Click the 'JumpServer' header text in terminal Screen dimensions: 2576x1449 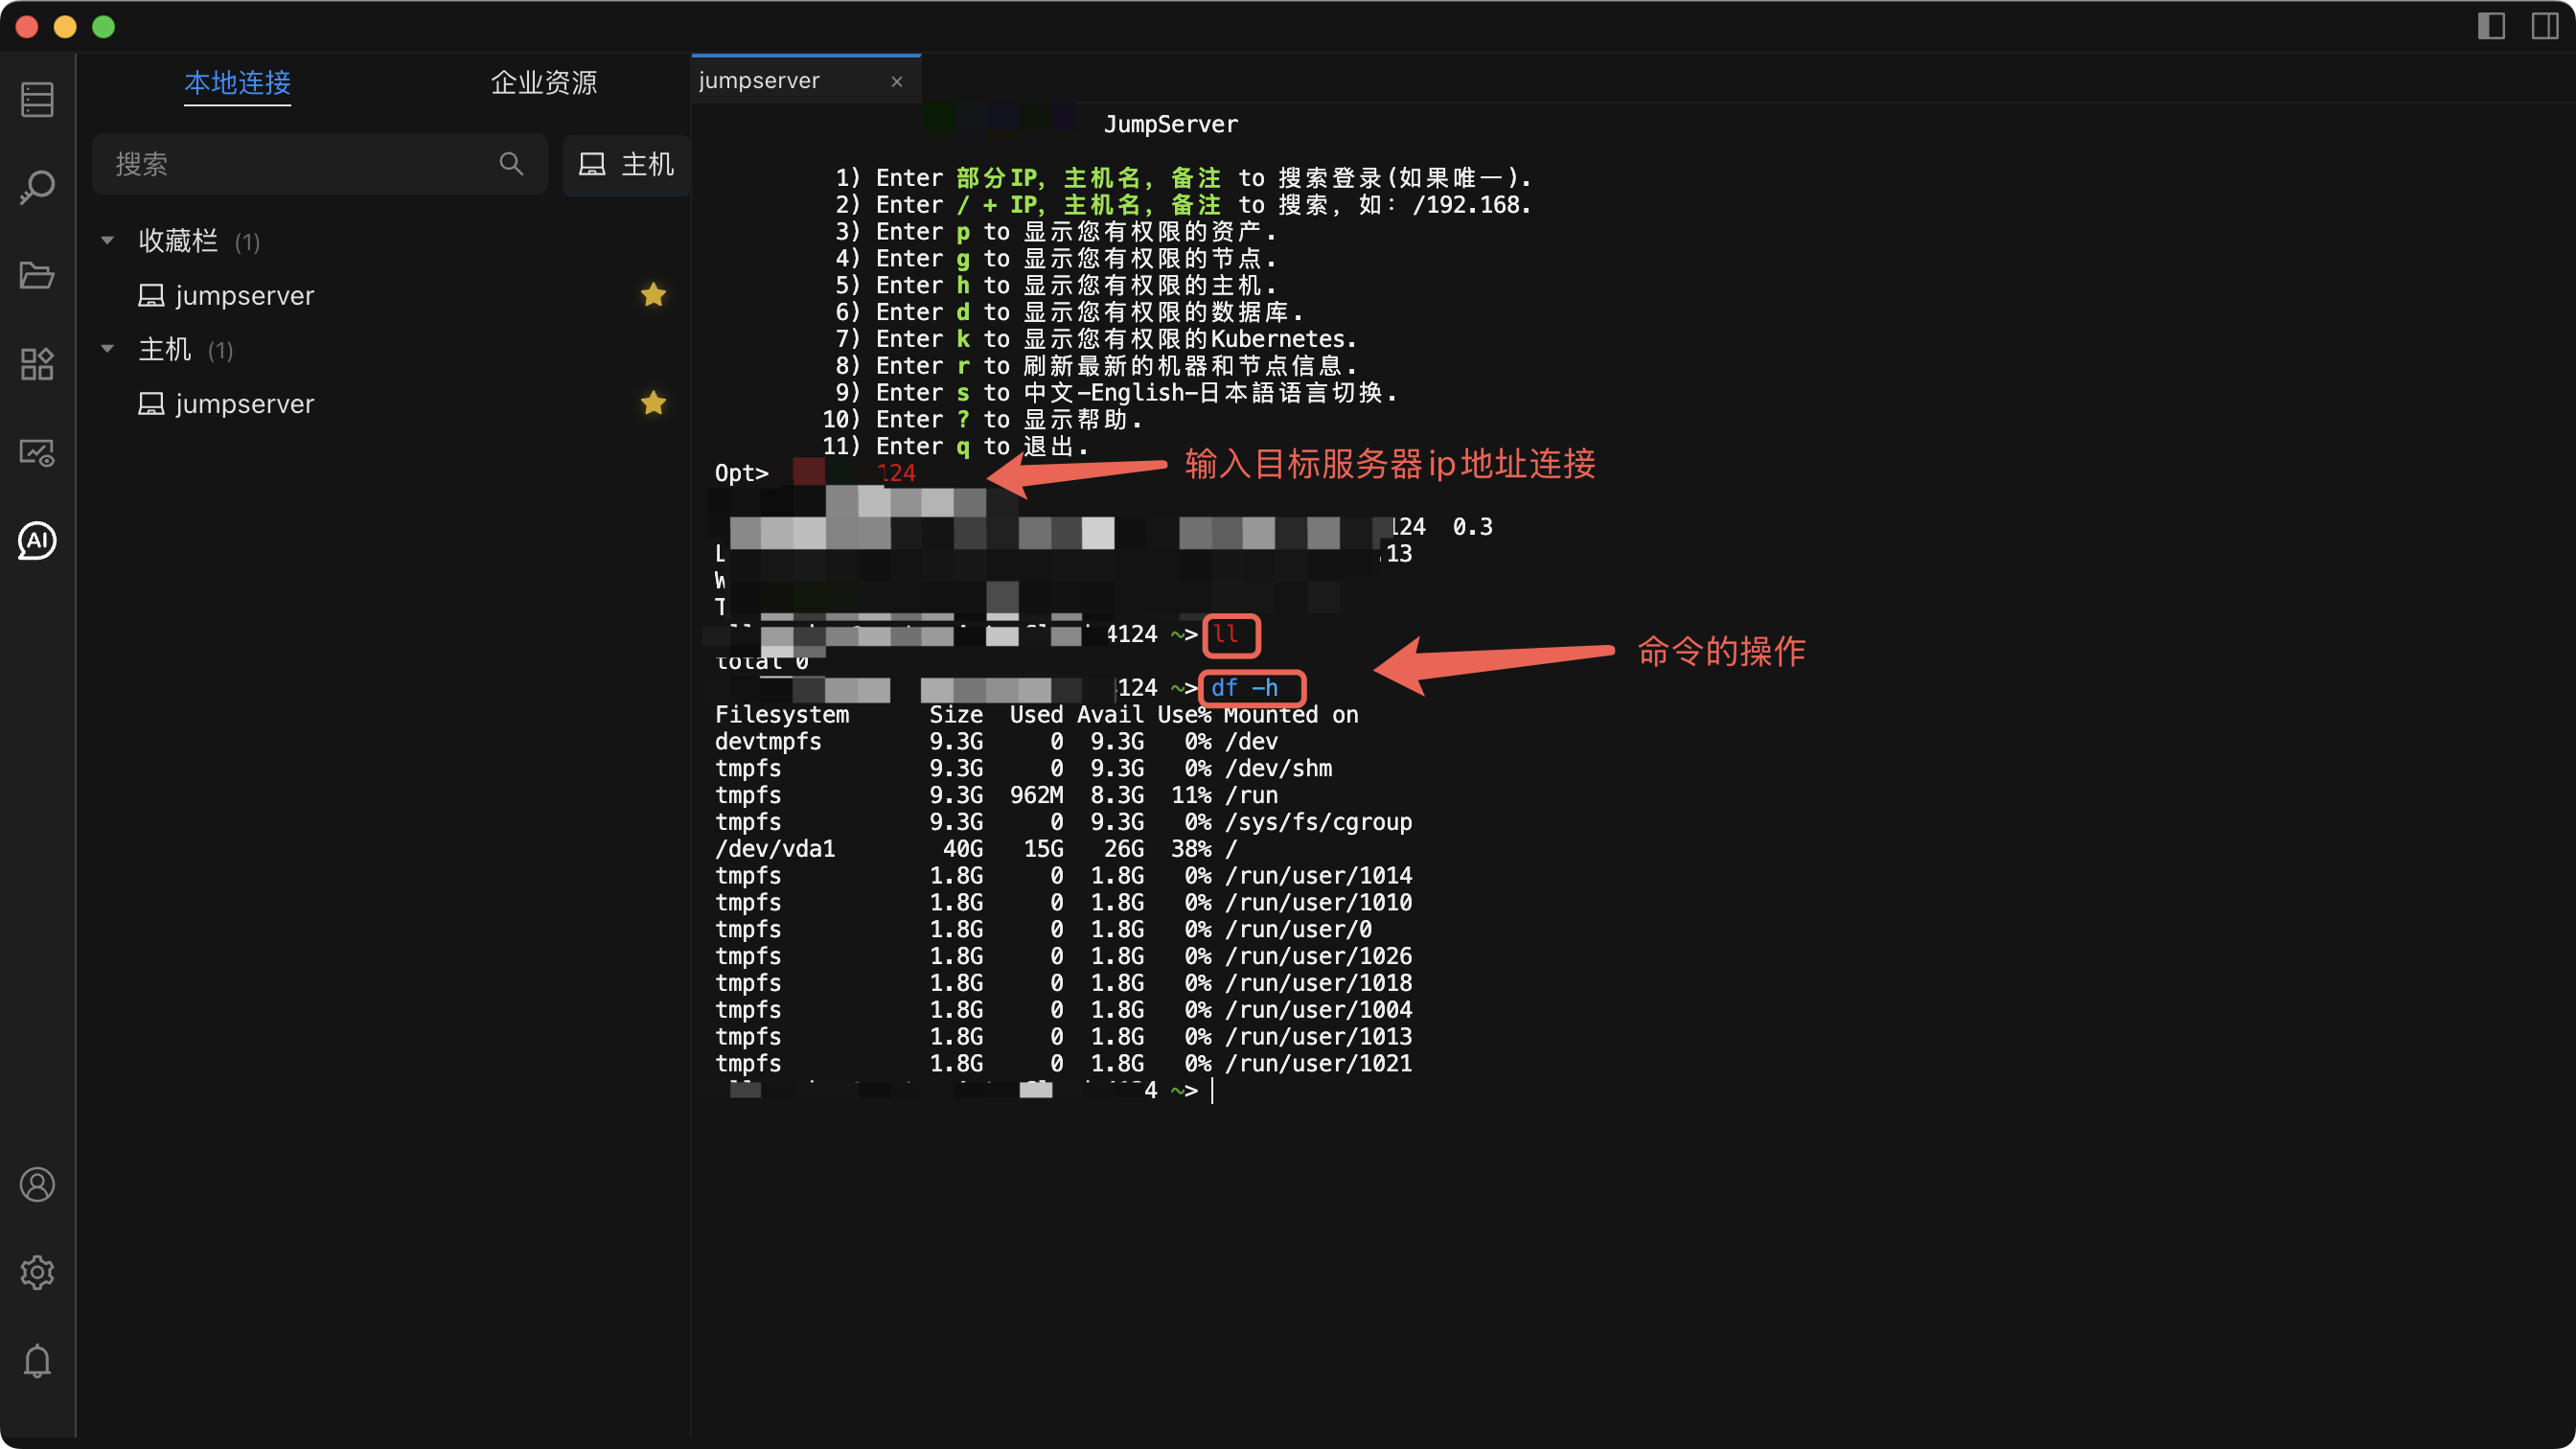click(1170, 124)
